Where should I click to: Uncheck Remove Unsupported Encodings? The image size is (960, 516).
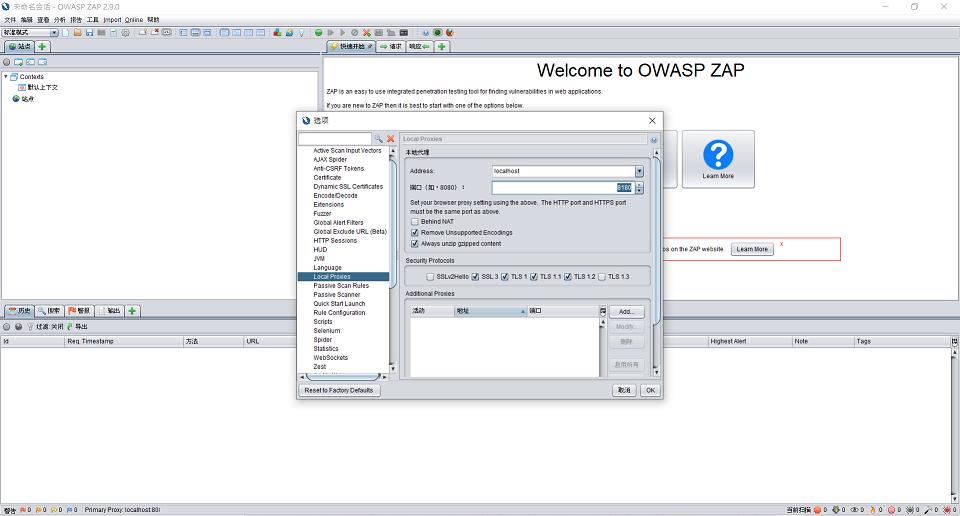414,233
